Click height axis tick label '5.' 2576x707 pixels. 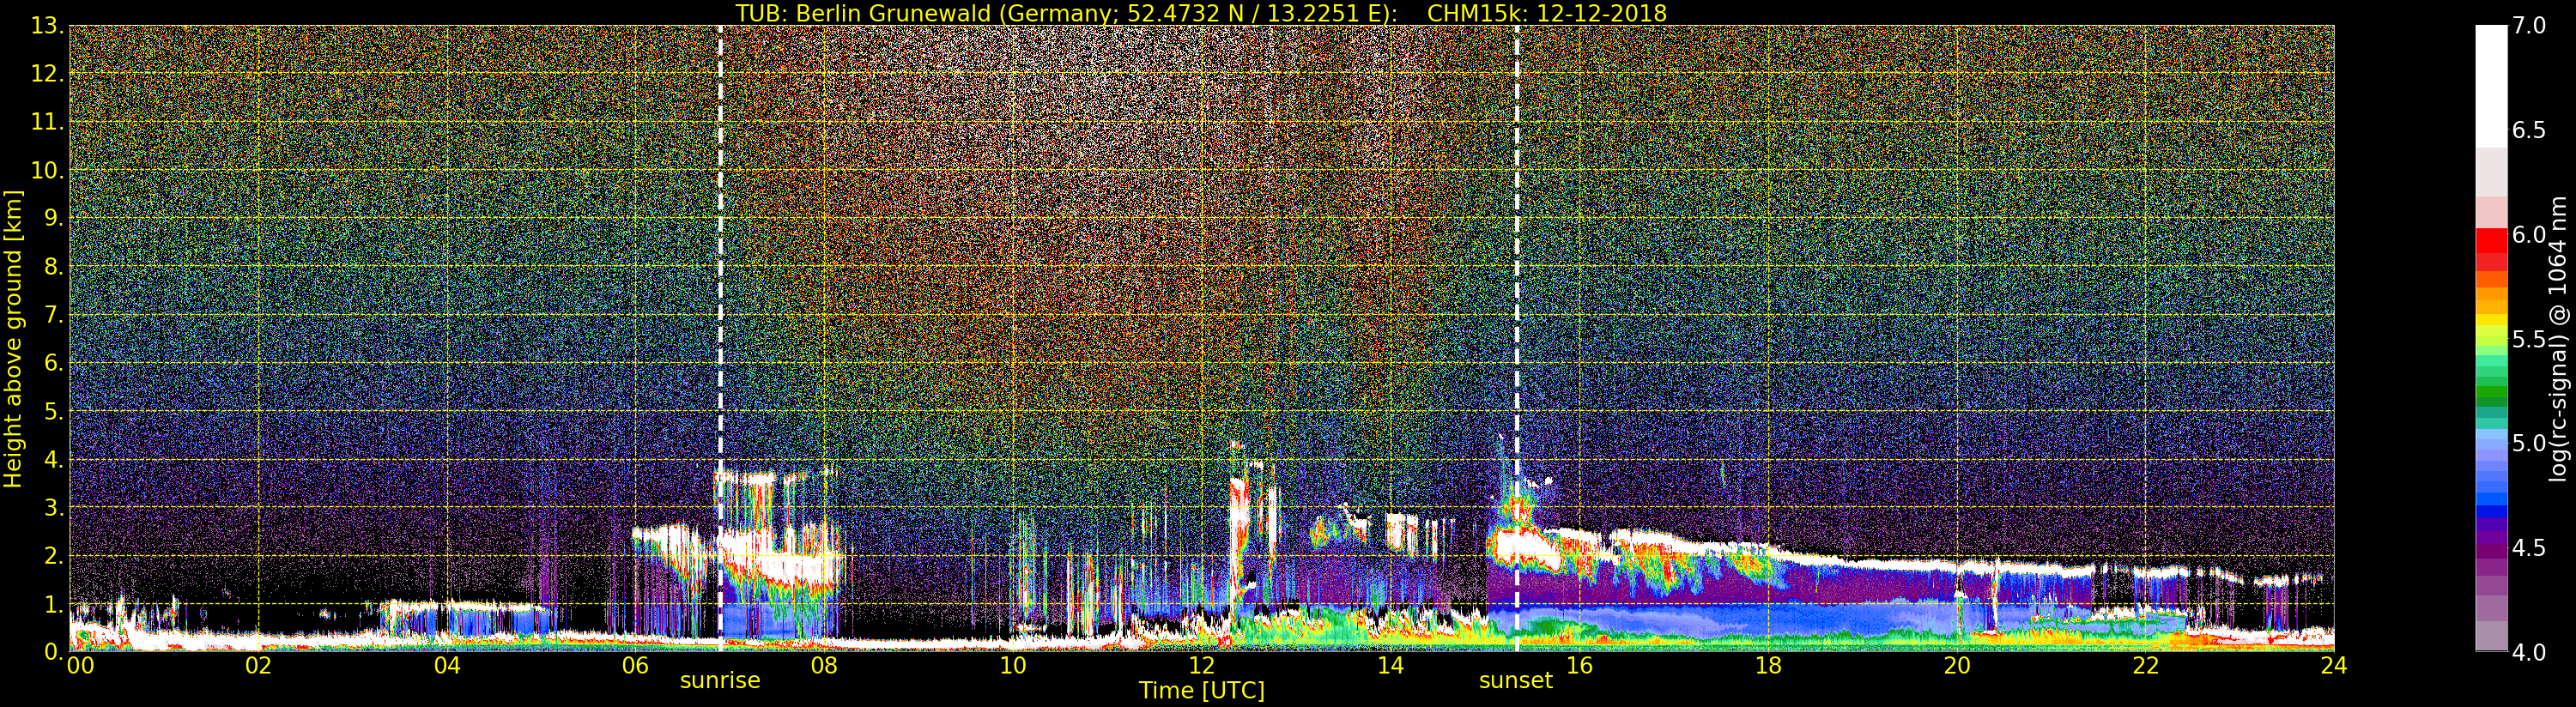[x=54, y=411]
